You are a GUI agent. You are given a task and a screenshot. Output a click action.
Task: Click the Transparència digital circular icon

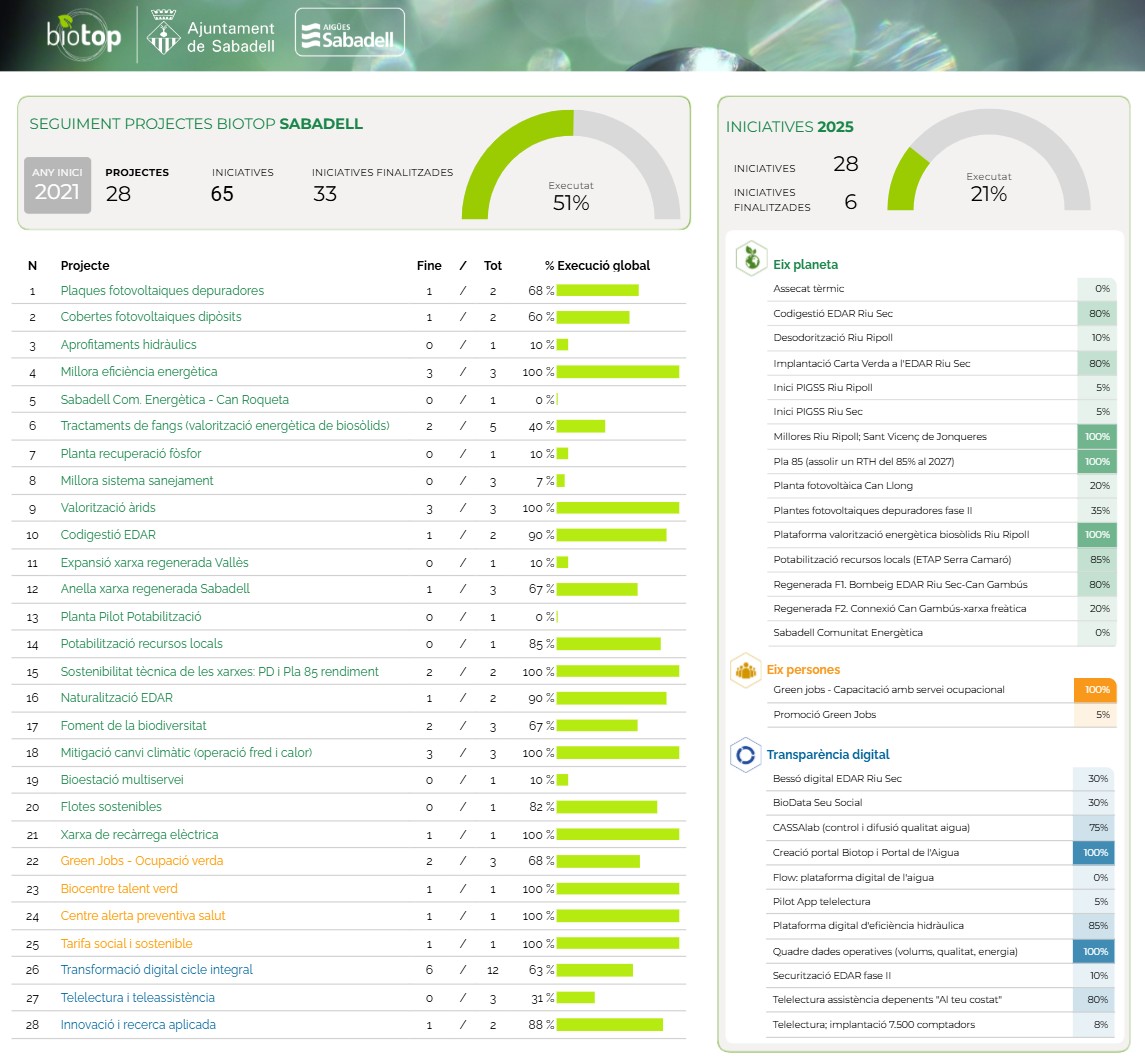747,754
